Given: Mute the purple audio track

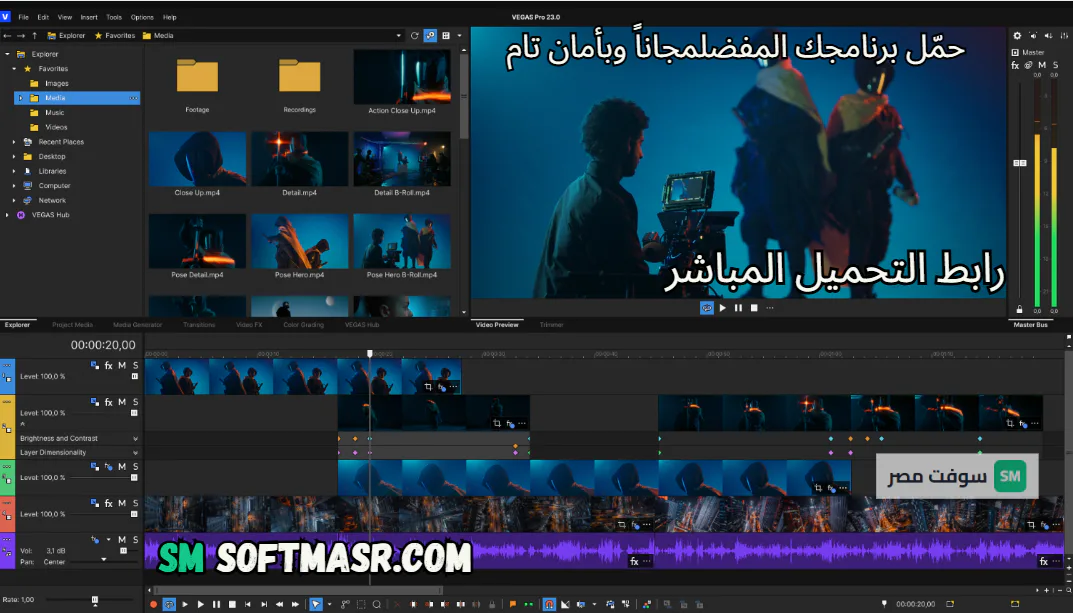Looking at the screenshot, I should point(122,540).
